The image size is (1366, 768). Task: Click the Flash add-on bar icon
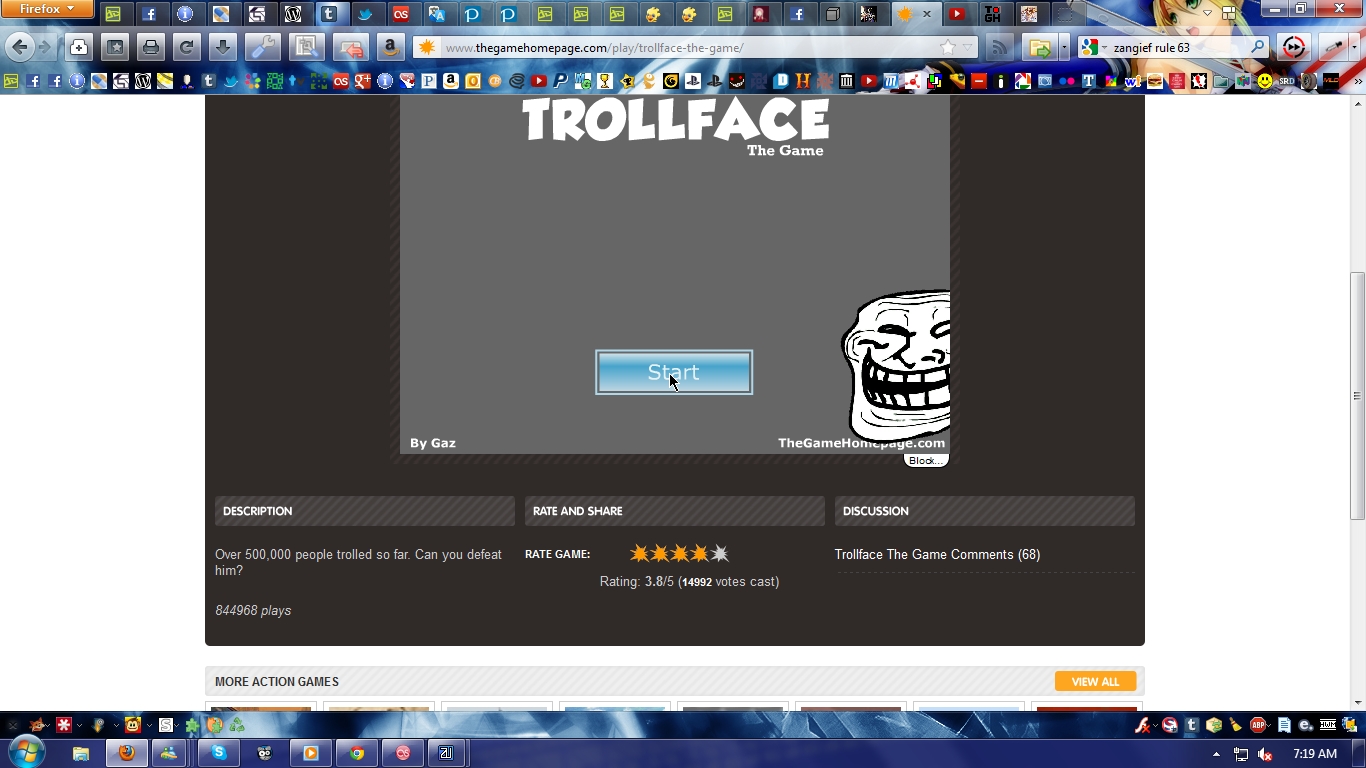1143,725
